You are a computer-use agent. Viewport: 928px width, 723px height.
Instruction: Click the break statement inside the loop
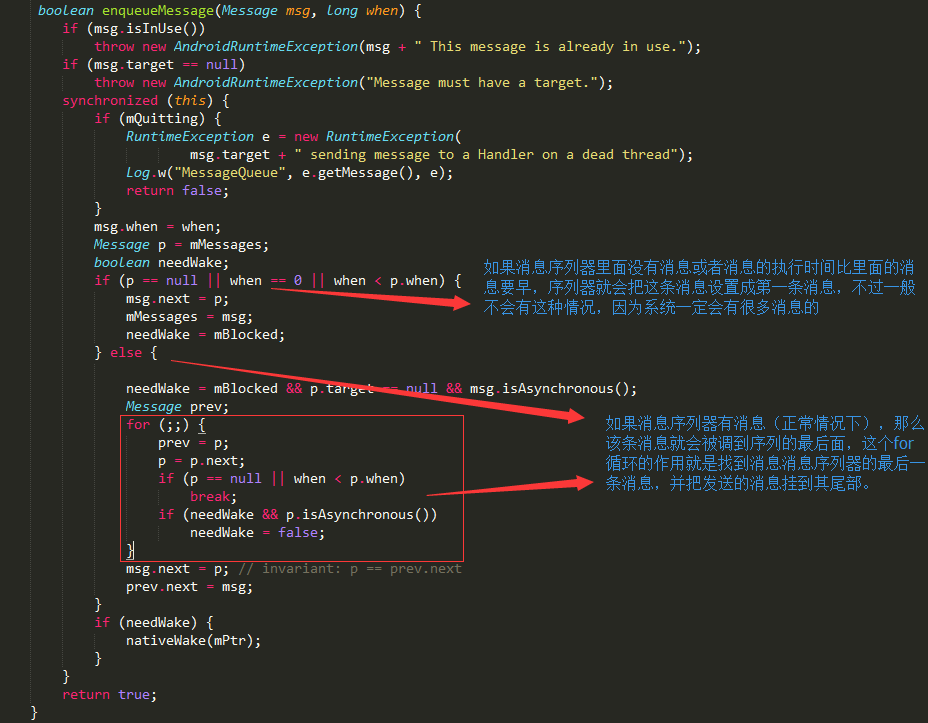tap(212, 497)
